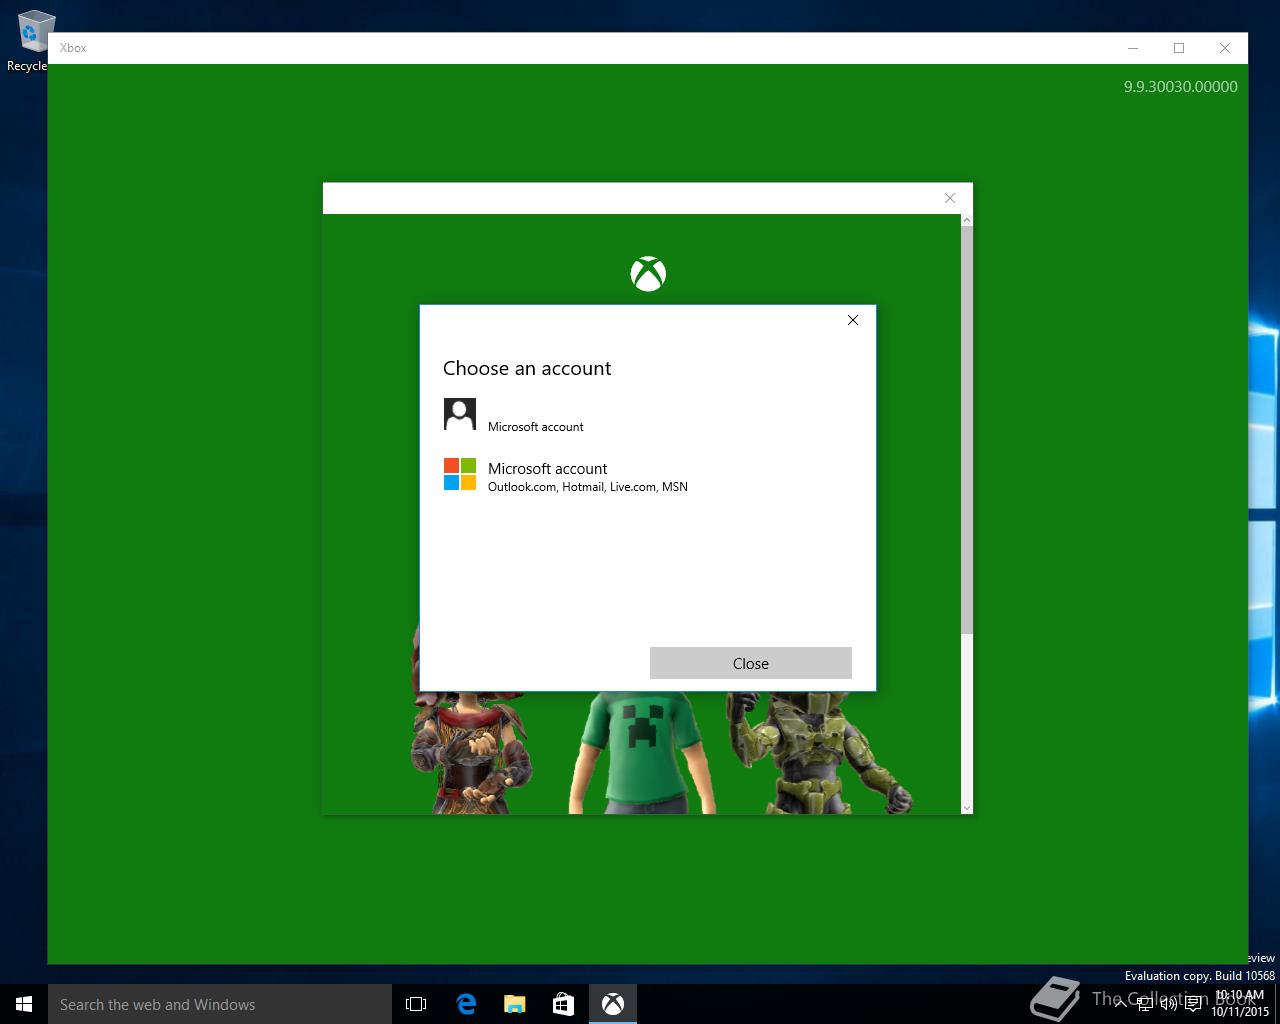Open File Explorer from the taskbar
Image resolution: width=1280 pixels, height=1024 pixels.
tap(514, 1004)
